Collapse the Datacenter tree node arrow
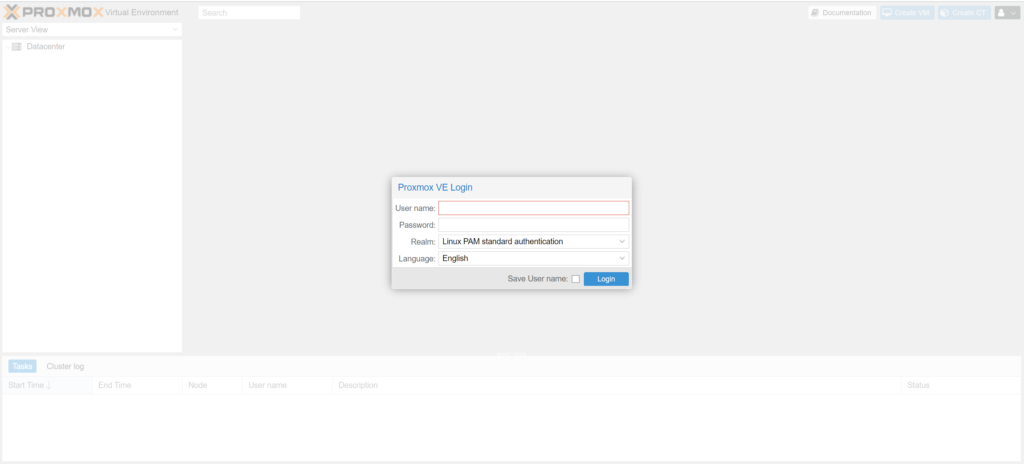 (7, 47)
